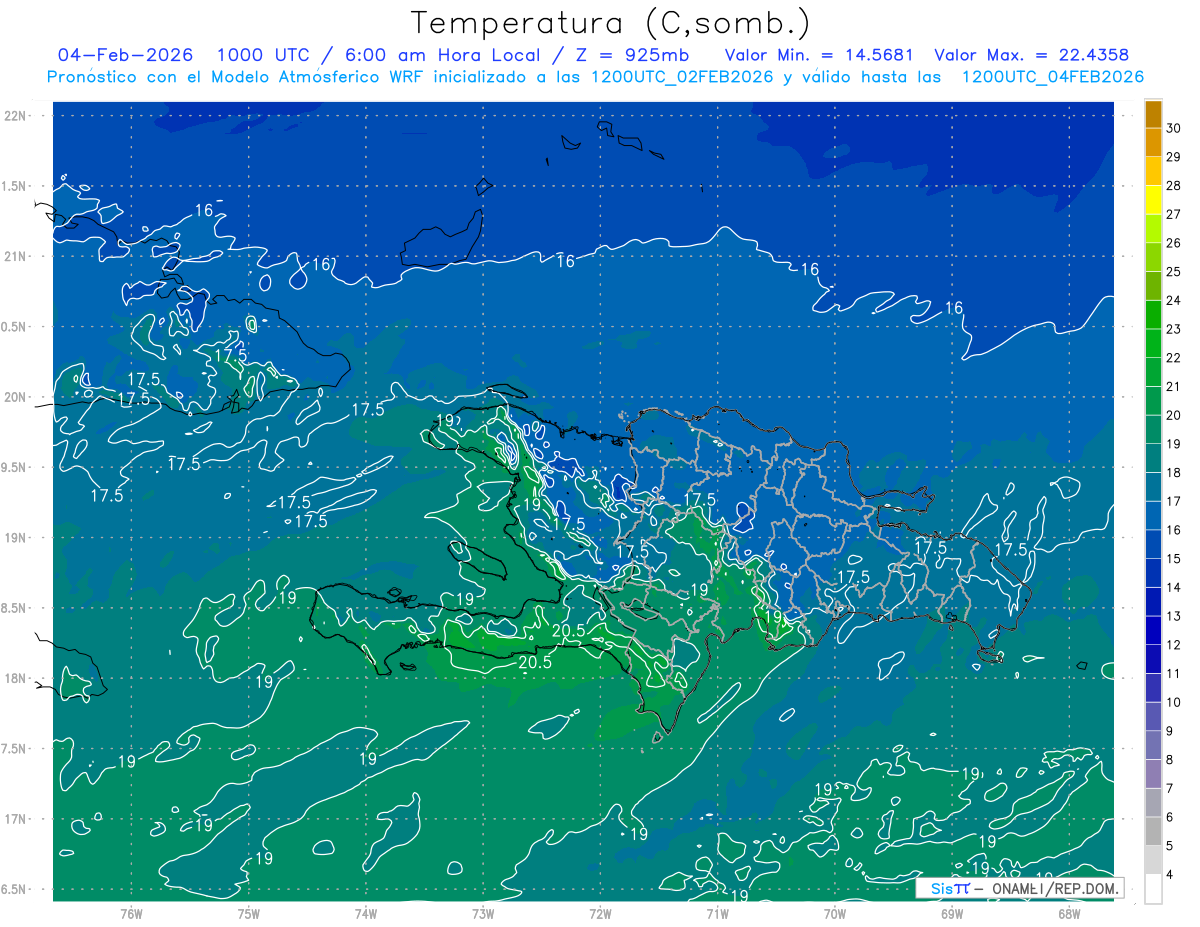Click the "73W" longitude label
This screenshot has height=927, width=1200.
point(483,913)
